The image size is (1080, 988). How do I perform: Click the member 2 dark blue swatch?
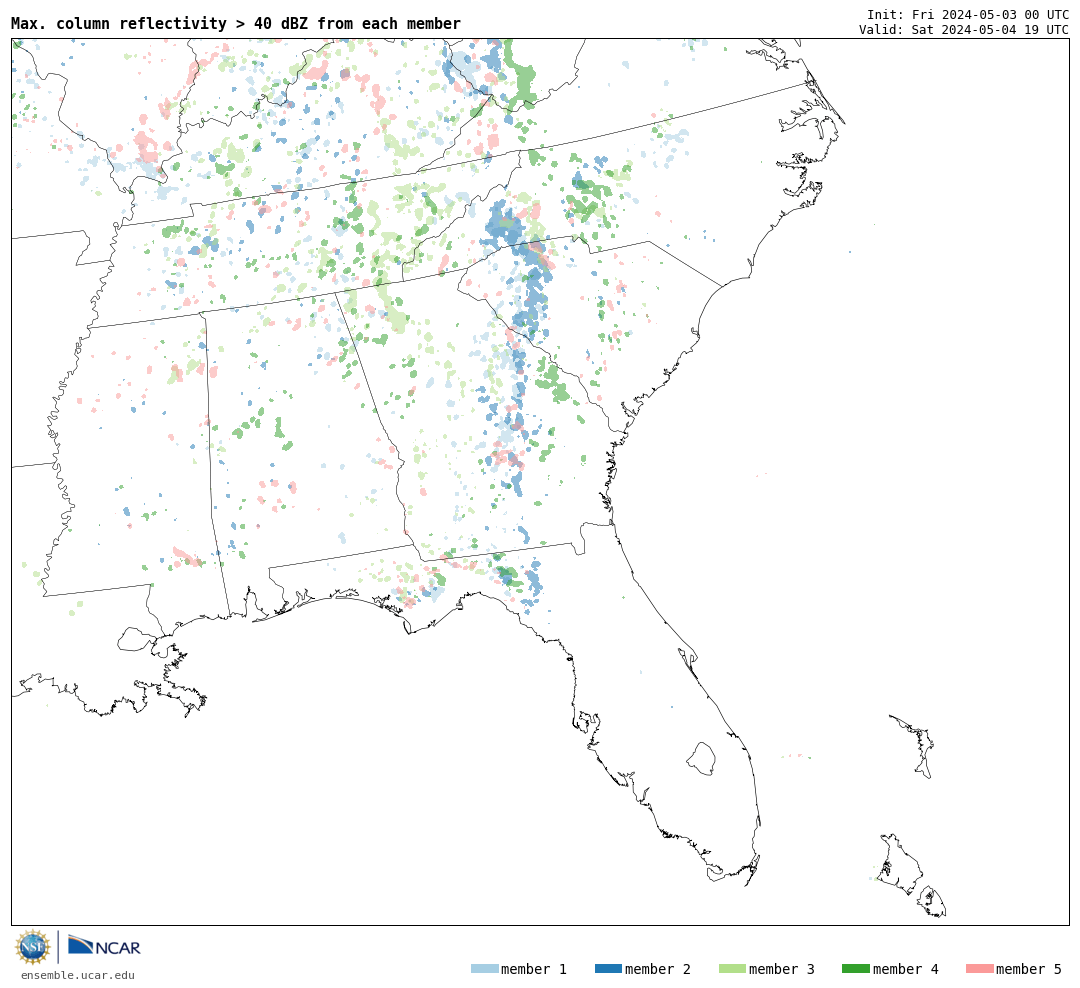point(608,968)
